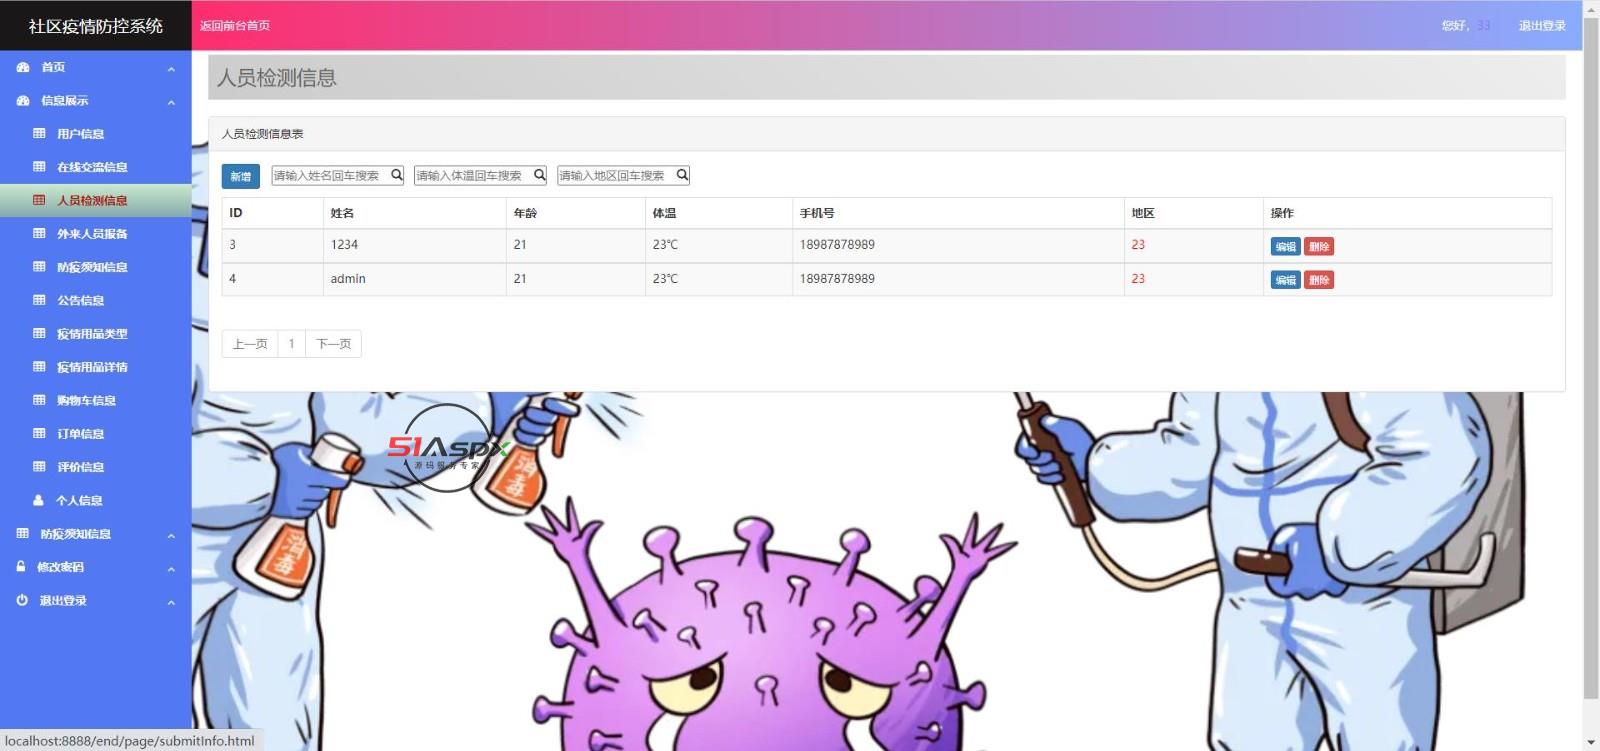Click ID cell 3 in the table

point(233,245)
